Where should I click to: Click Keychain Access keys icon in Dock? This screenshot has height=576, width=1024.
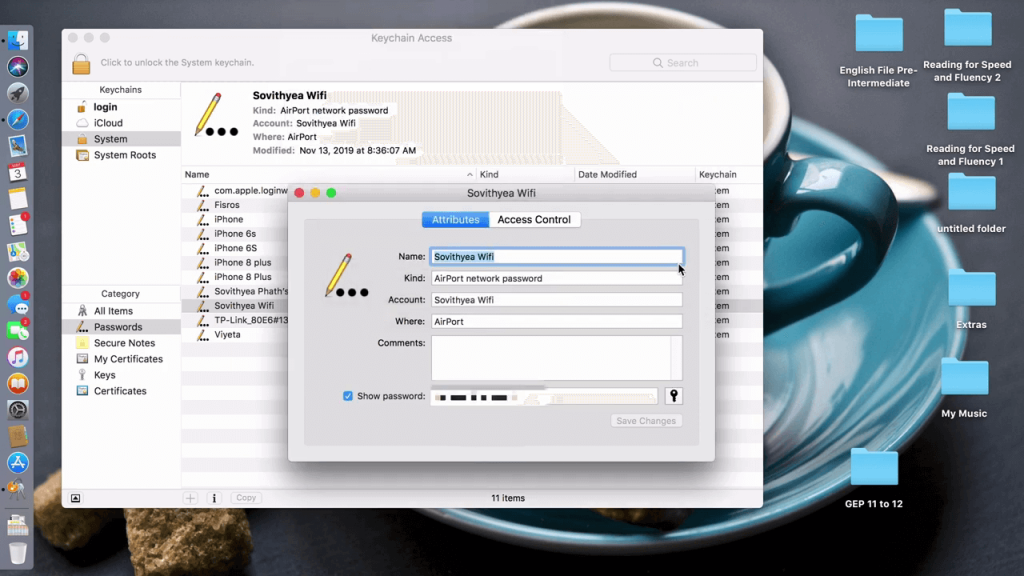pos(18,489)
